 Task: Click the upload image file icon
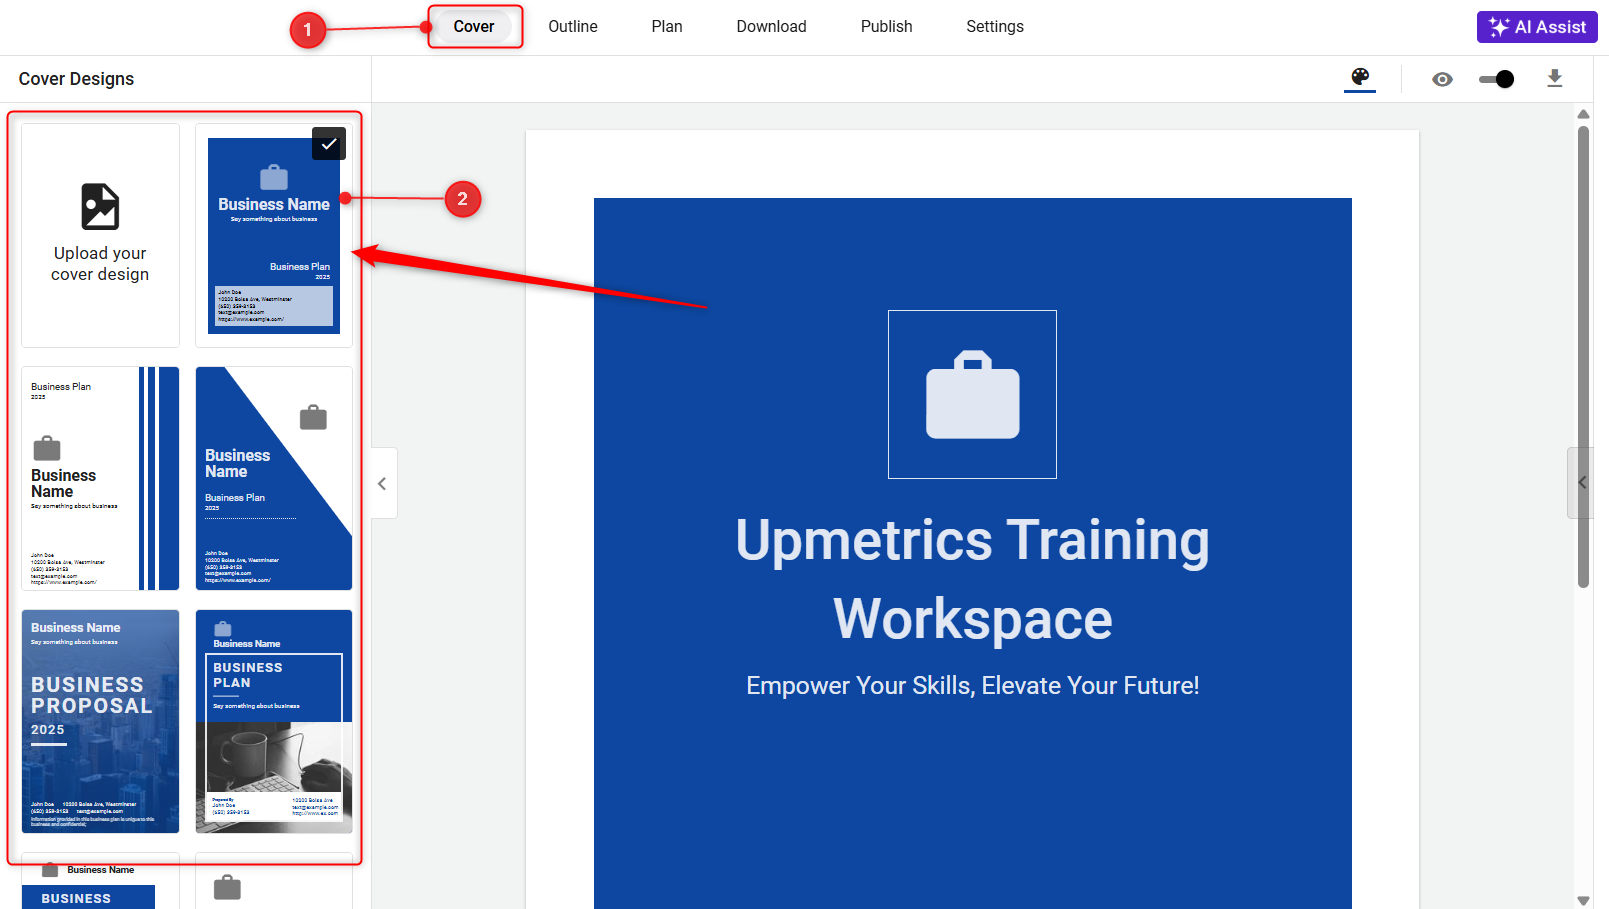point(100,207)
